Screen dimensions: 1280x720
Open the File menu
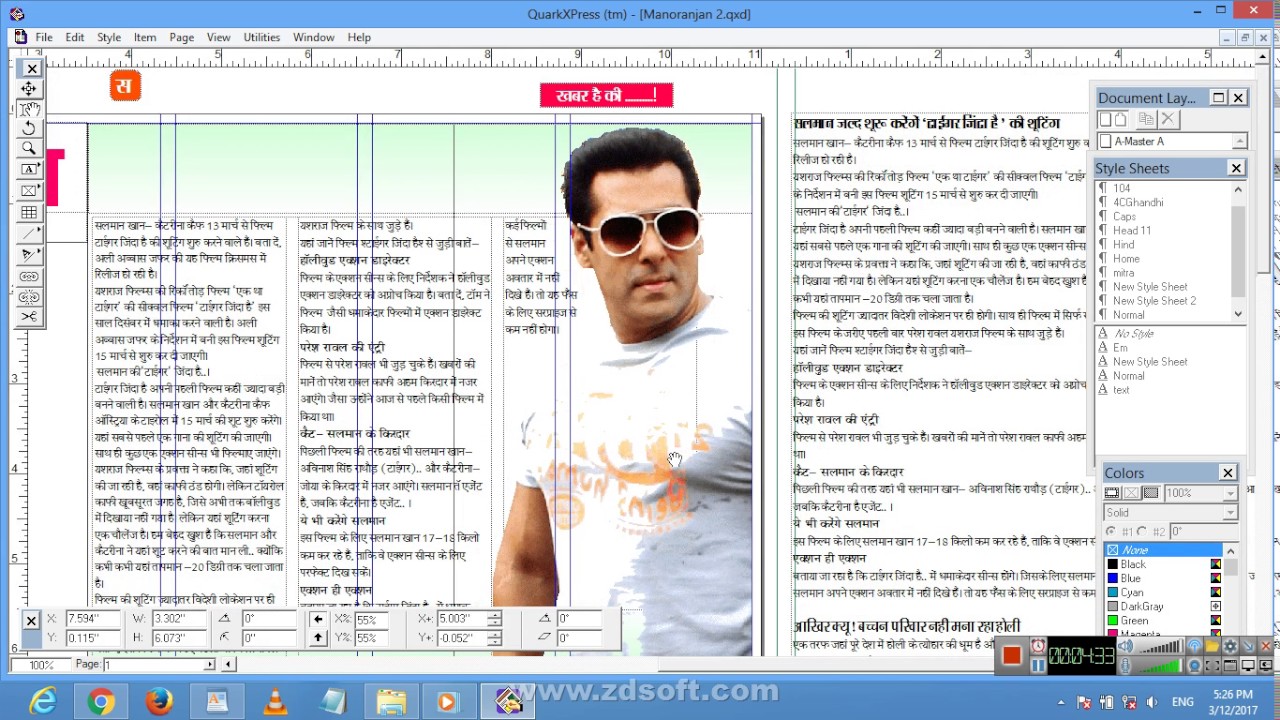44,37
